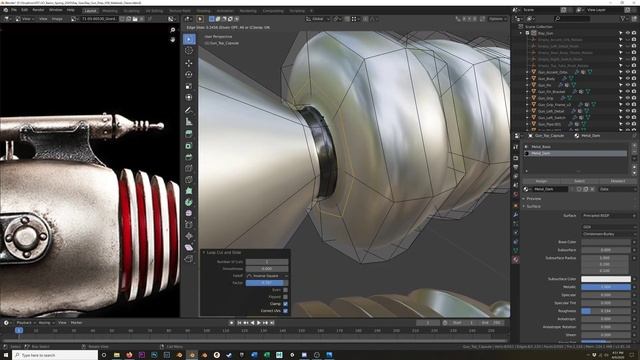
Task: Select the Knife tool
Action: point(189,180)
